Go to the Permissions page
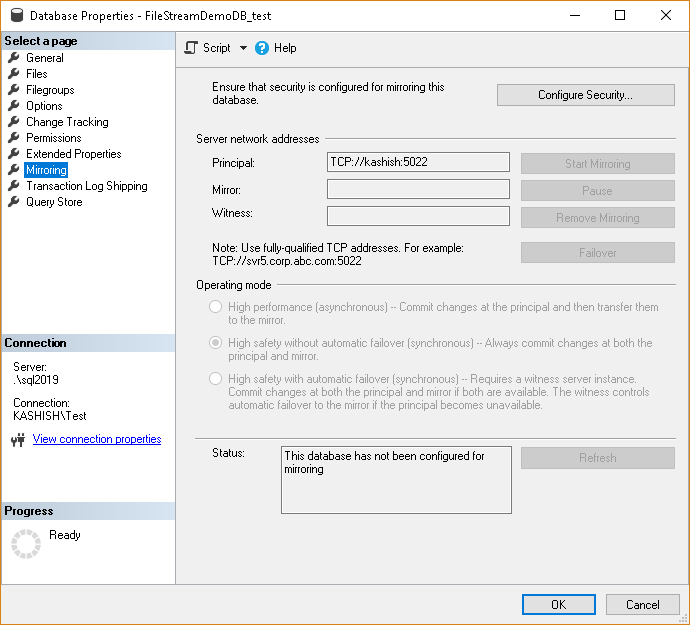Viewport: 690px width, 625px height. tap(53, 138)
